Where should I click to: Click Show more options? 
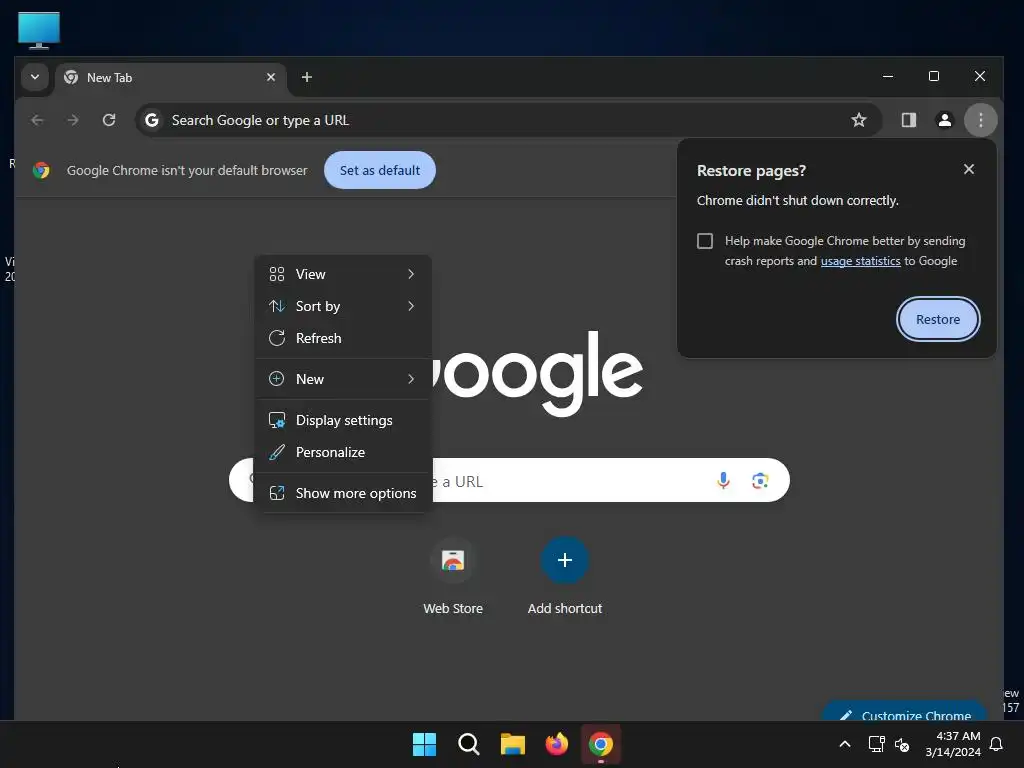pos(343,493)
